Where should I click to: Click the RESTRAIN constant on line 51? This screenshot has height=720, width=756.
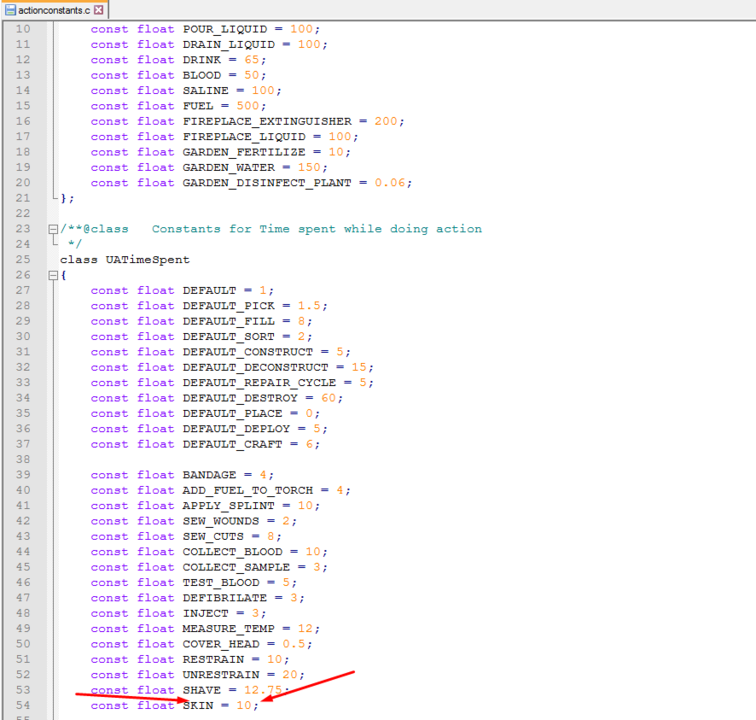pos(213,660)
